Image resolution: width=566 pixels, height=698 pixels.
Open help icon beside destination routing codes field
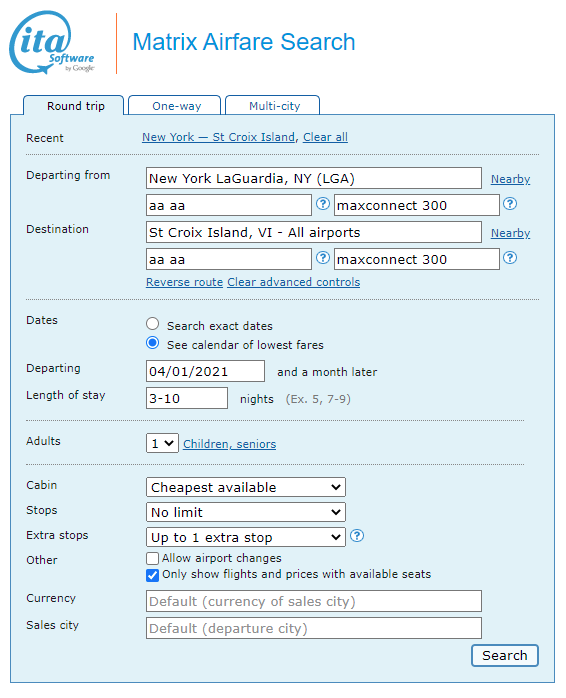click(323, 258)
